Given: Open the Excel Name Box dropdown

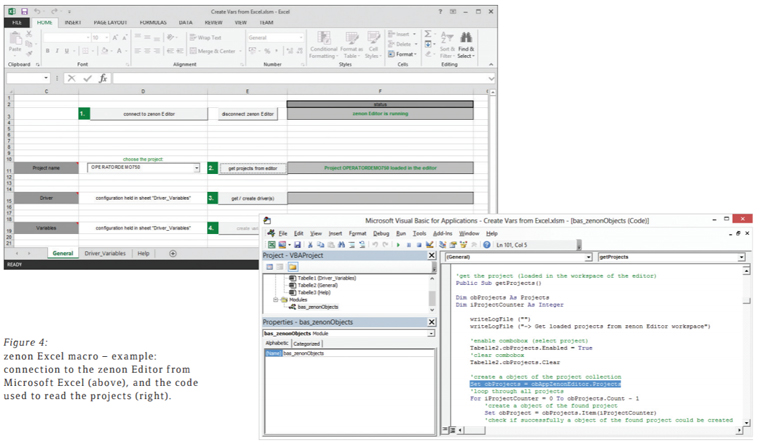Looking at the screenshot, I should tap(46, 78).
